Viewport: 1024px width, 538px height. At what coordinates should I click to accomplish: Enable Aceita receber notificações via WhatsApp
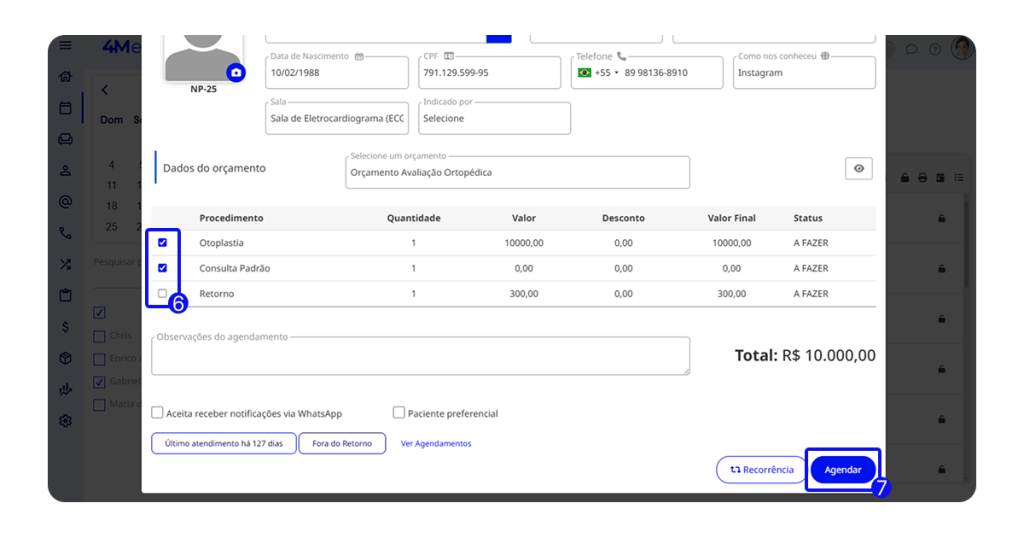pos(158,413)
